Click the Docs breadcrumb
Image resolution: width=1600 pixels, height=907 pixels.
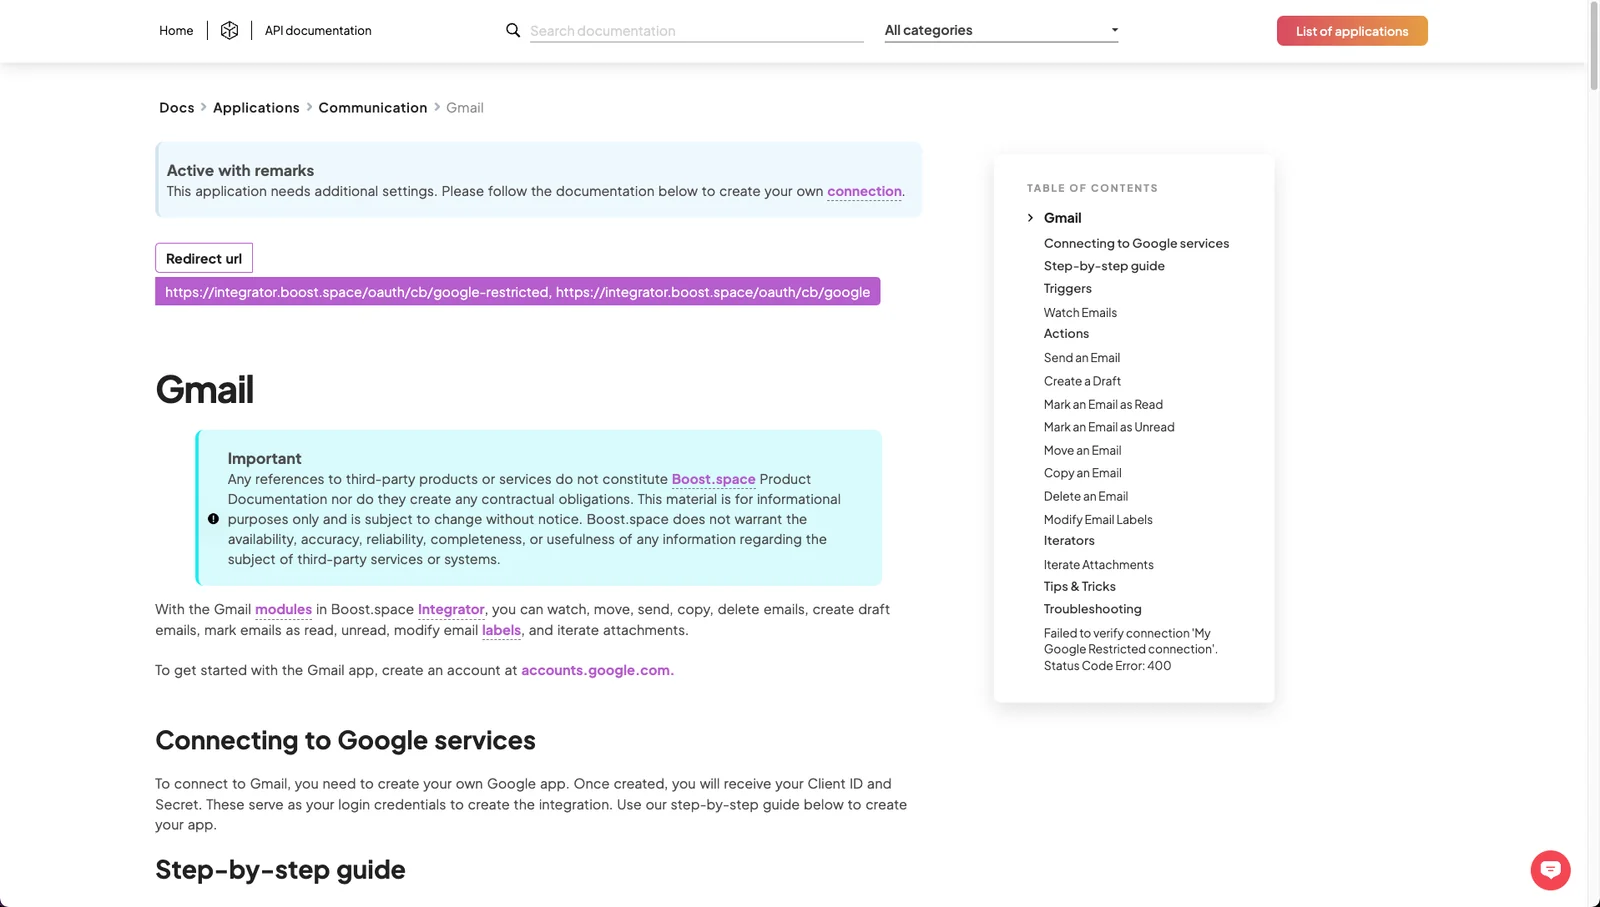pos(177,108)
